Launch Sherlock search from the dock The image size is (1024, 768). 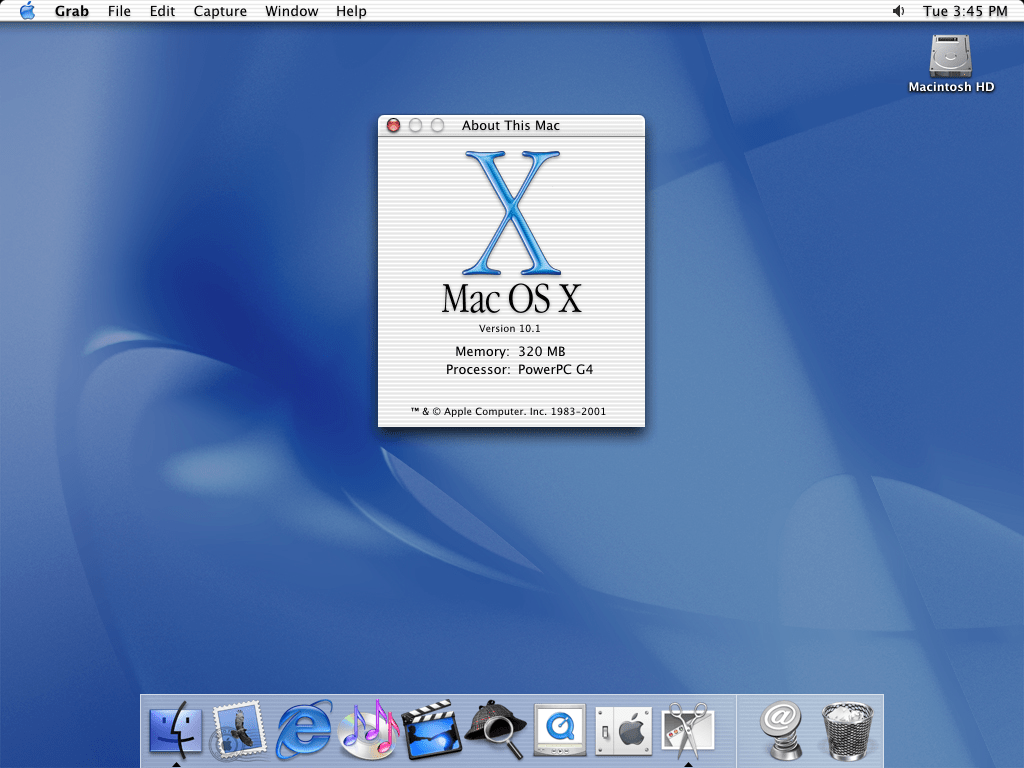(x=496, y=732)
